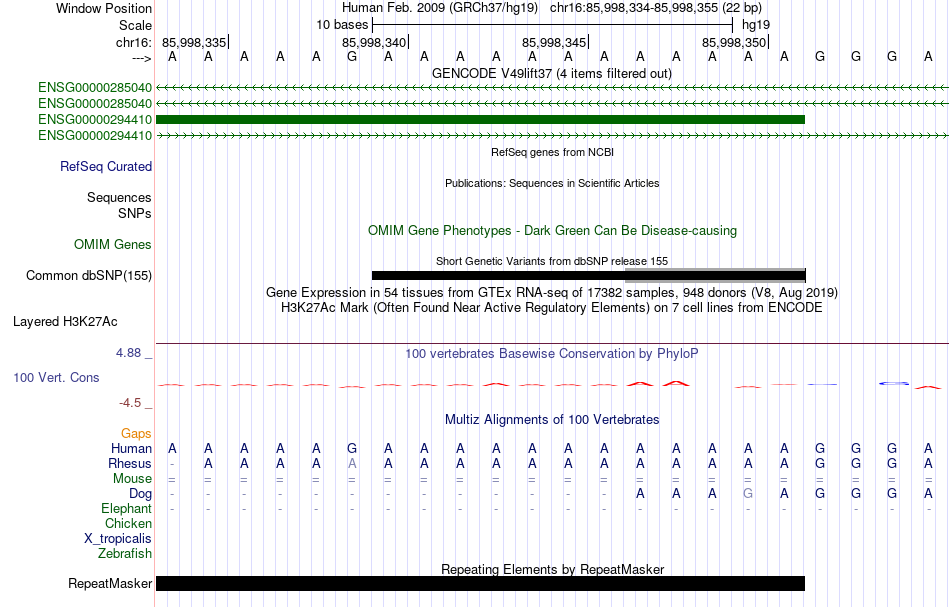
Task: Click the RepeatMasker track label
Action: tap(110, 583)
